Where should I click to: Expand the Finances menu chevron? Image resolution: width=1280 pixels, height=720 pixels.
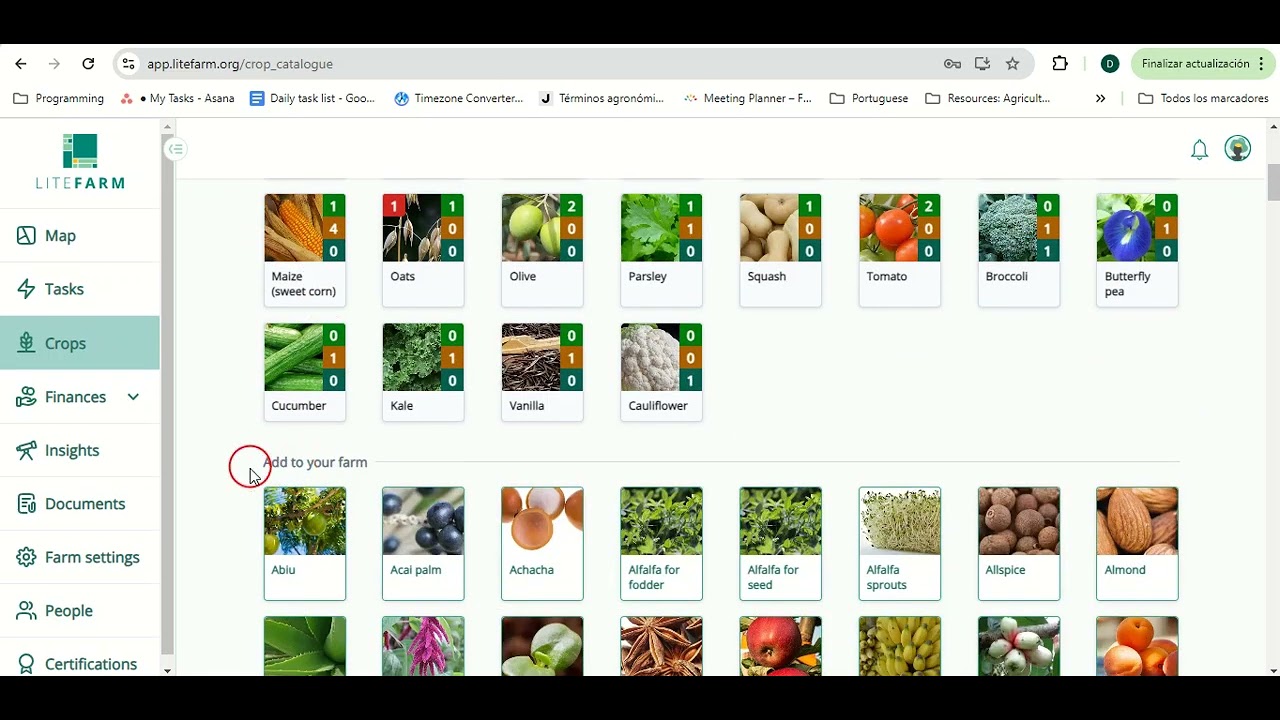(x=133, y=397)
